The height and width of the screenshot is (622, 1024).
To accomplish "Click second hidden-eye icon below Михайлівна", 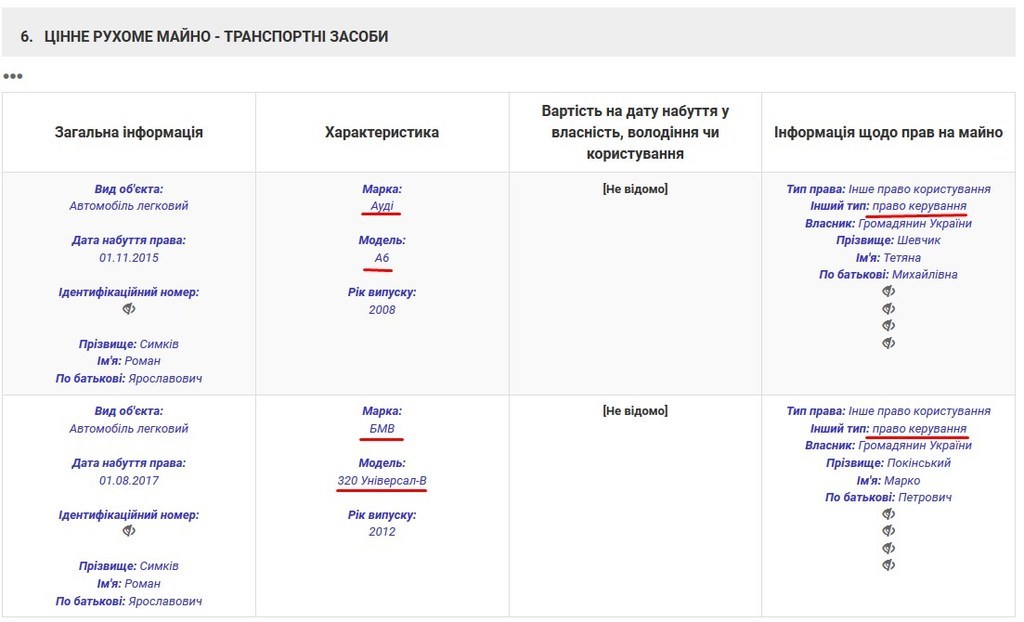I will (888, 309).
